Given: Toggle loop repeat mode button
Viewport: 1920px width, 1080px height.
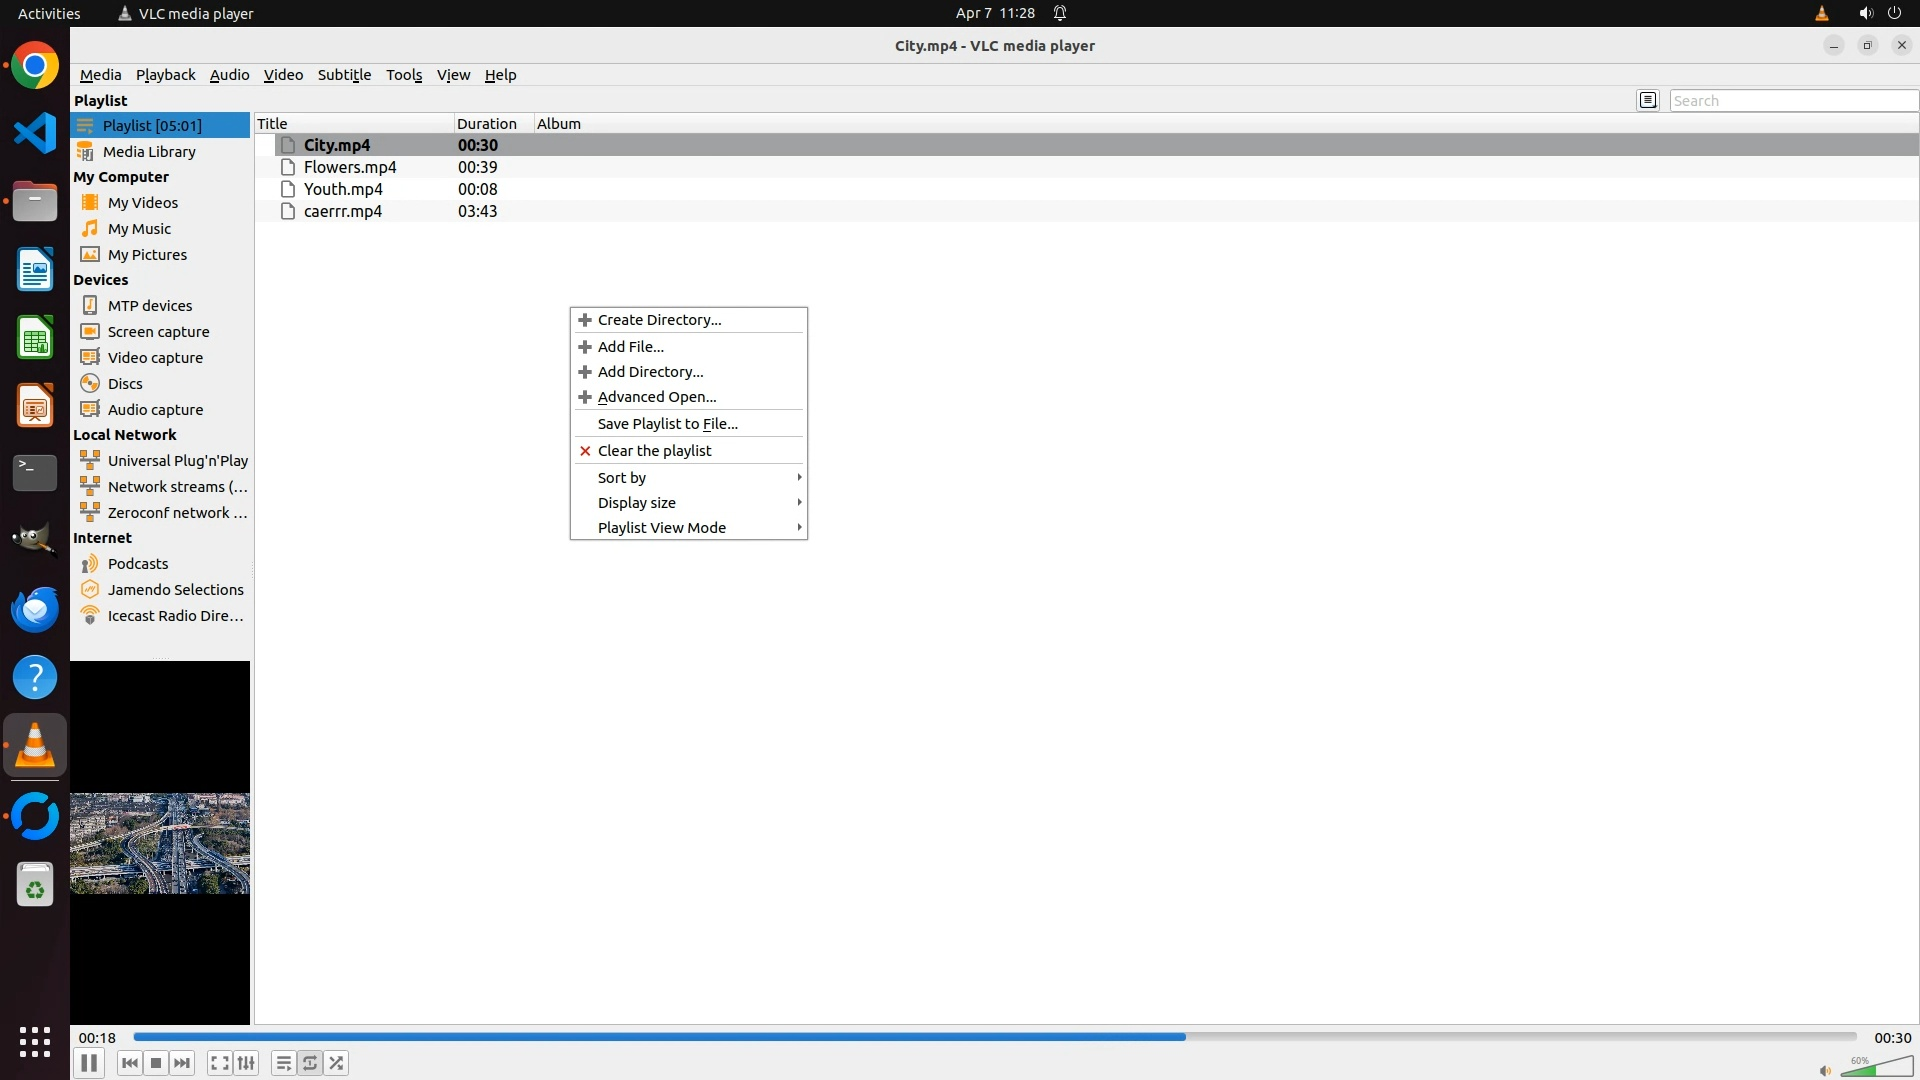Looking at the screenshot, I should pos(310,1063).
